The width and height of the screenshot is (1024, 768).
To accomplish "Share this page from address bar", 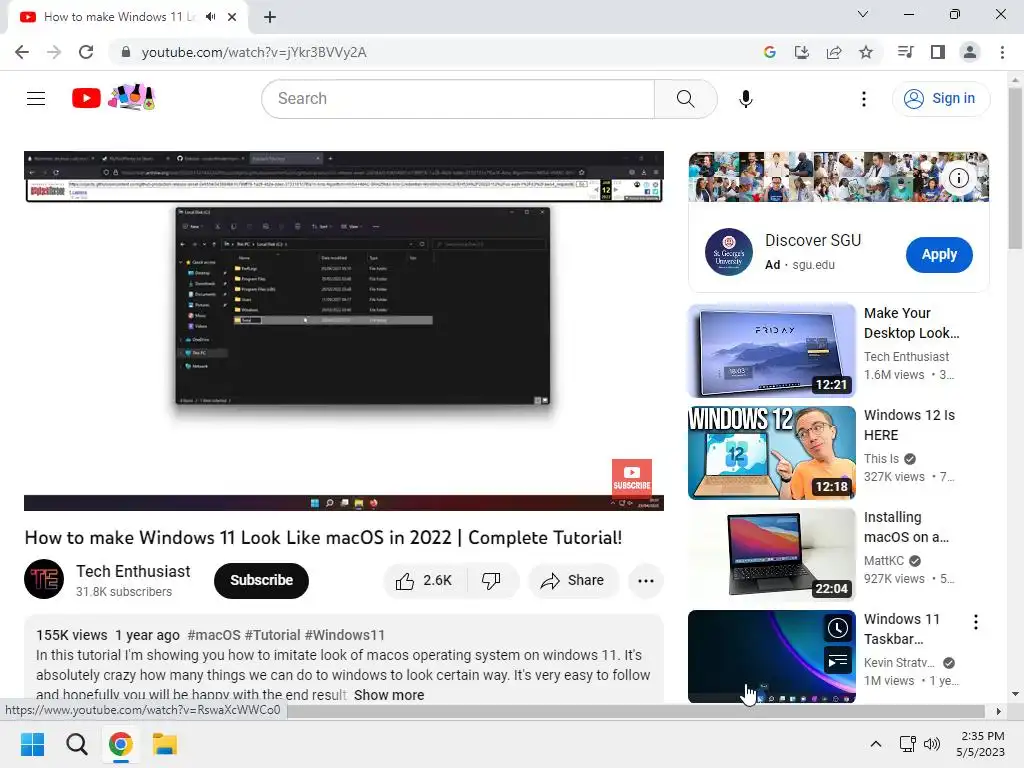I will [x=834, y=52].
